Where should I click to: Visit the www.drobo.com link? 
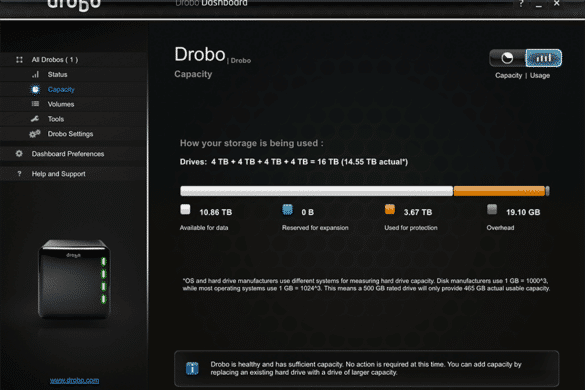click(75, 380)
